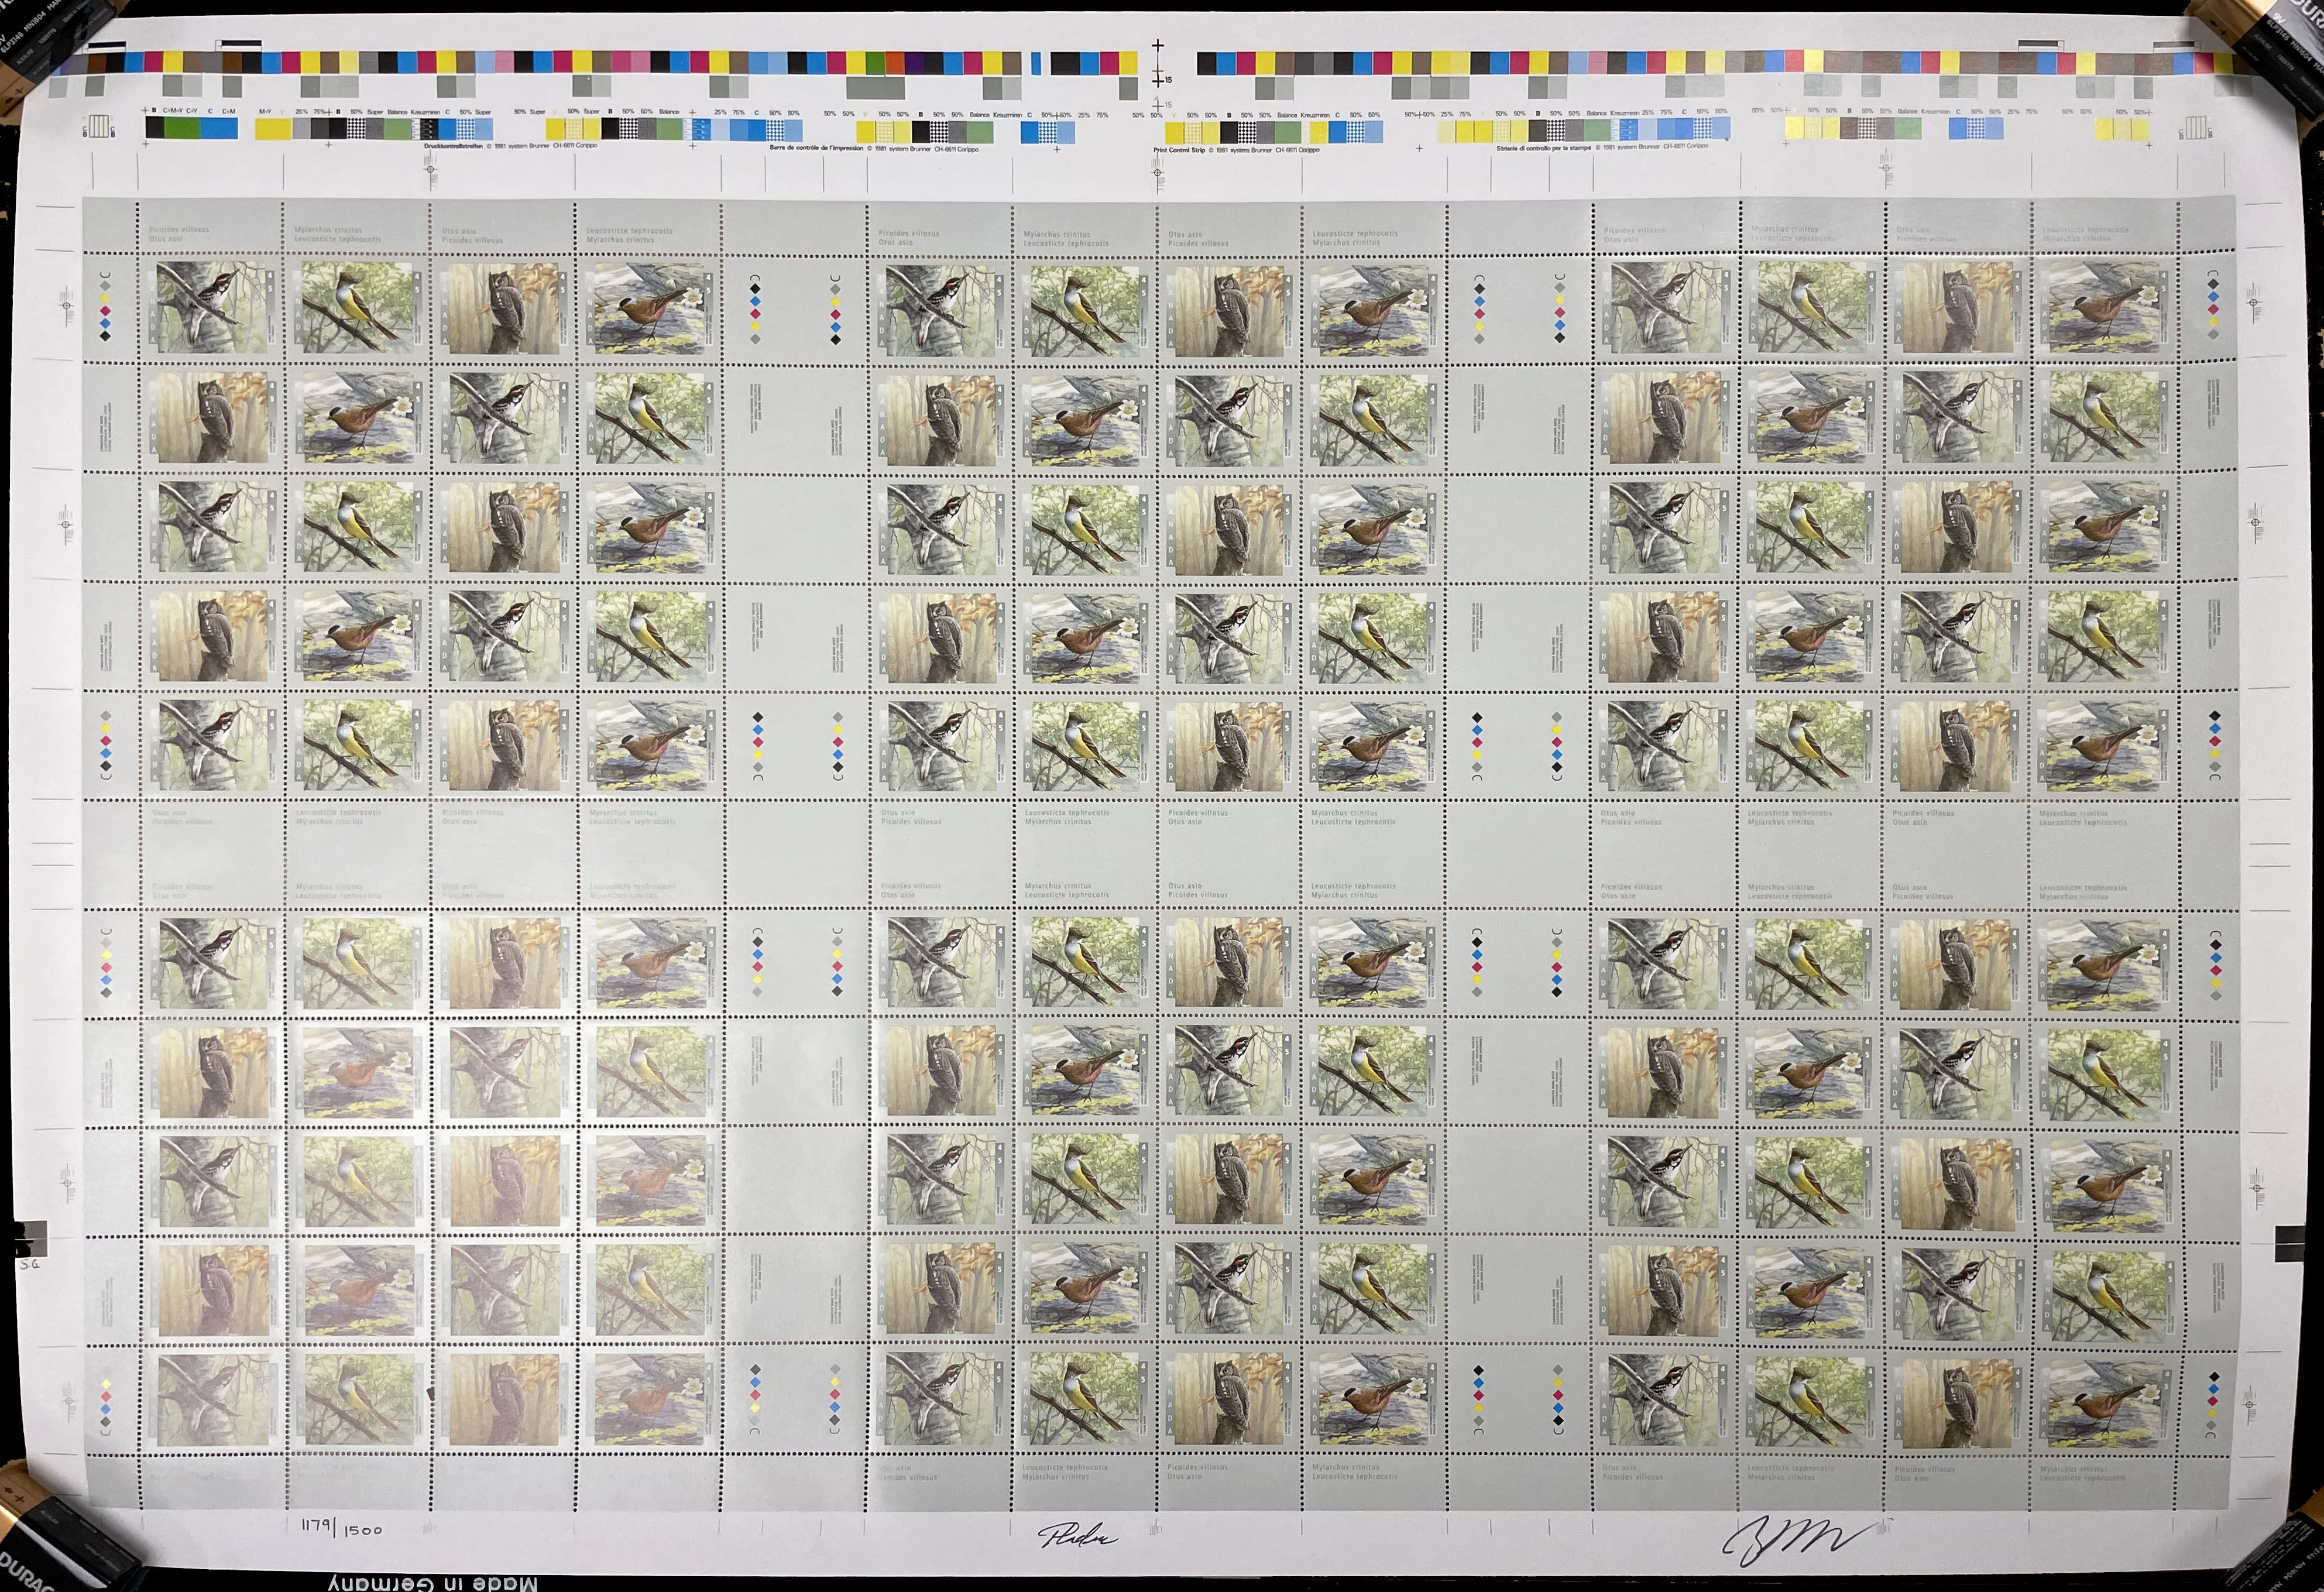2324x1592 pixels.
Task: Click the "Druckkontrollstreifen" caption under the control strip
Action: pos(455,146)
